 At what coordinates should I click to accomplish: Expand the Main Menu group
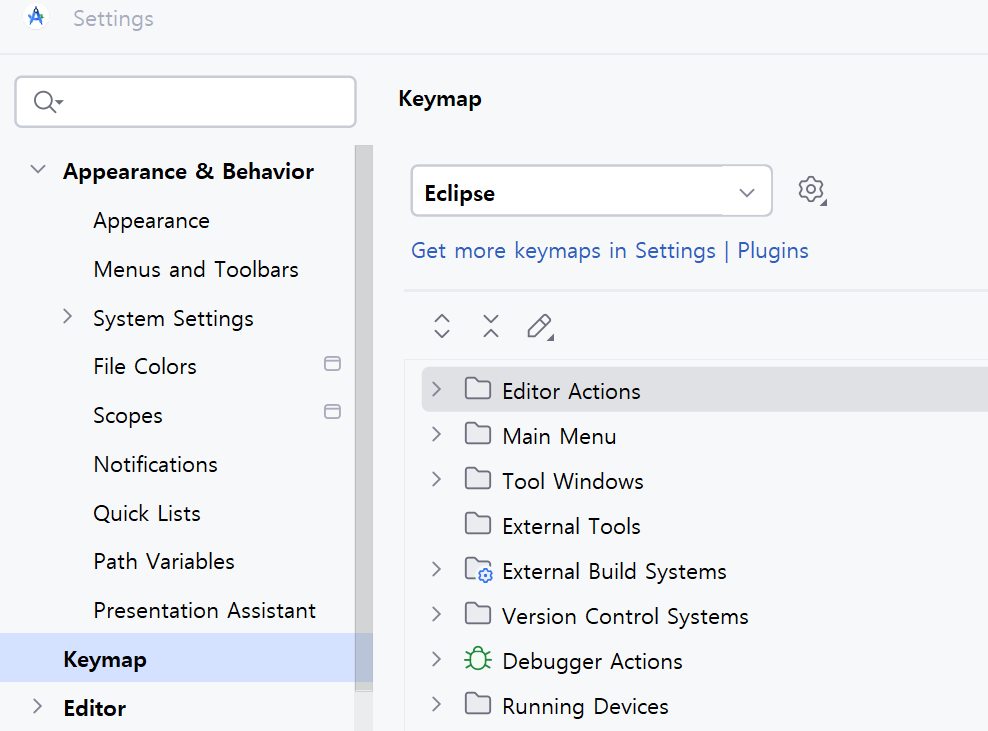click(x=436, y=434)
